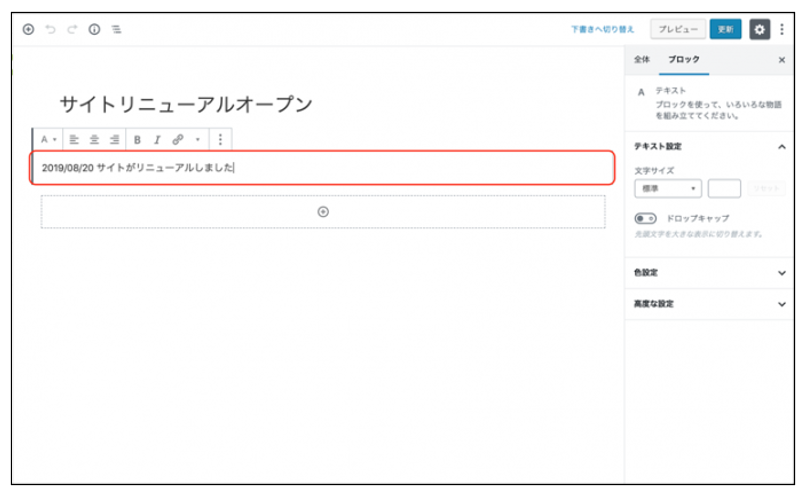Center align the paragraph text
This screenshot has height=496, width=804.
pyautogui.click(x=94, y=139)
